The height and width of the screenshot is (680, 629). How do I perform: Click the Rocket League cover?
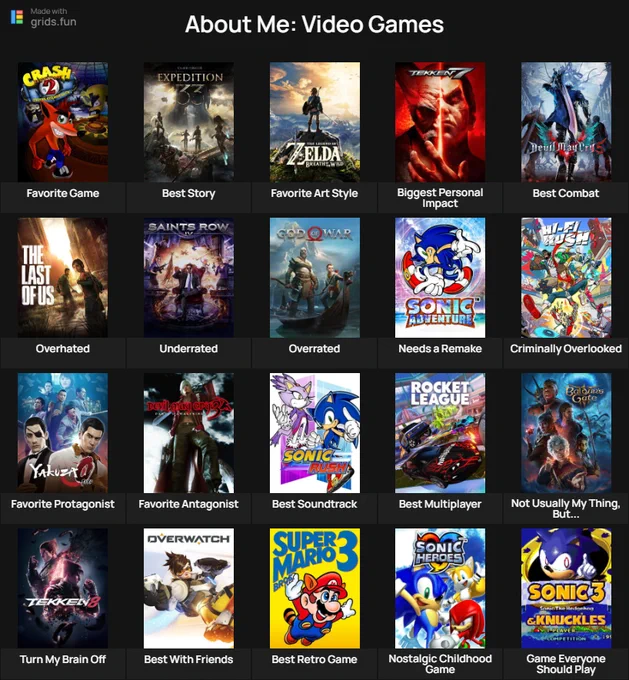pos(440,433)
